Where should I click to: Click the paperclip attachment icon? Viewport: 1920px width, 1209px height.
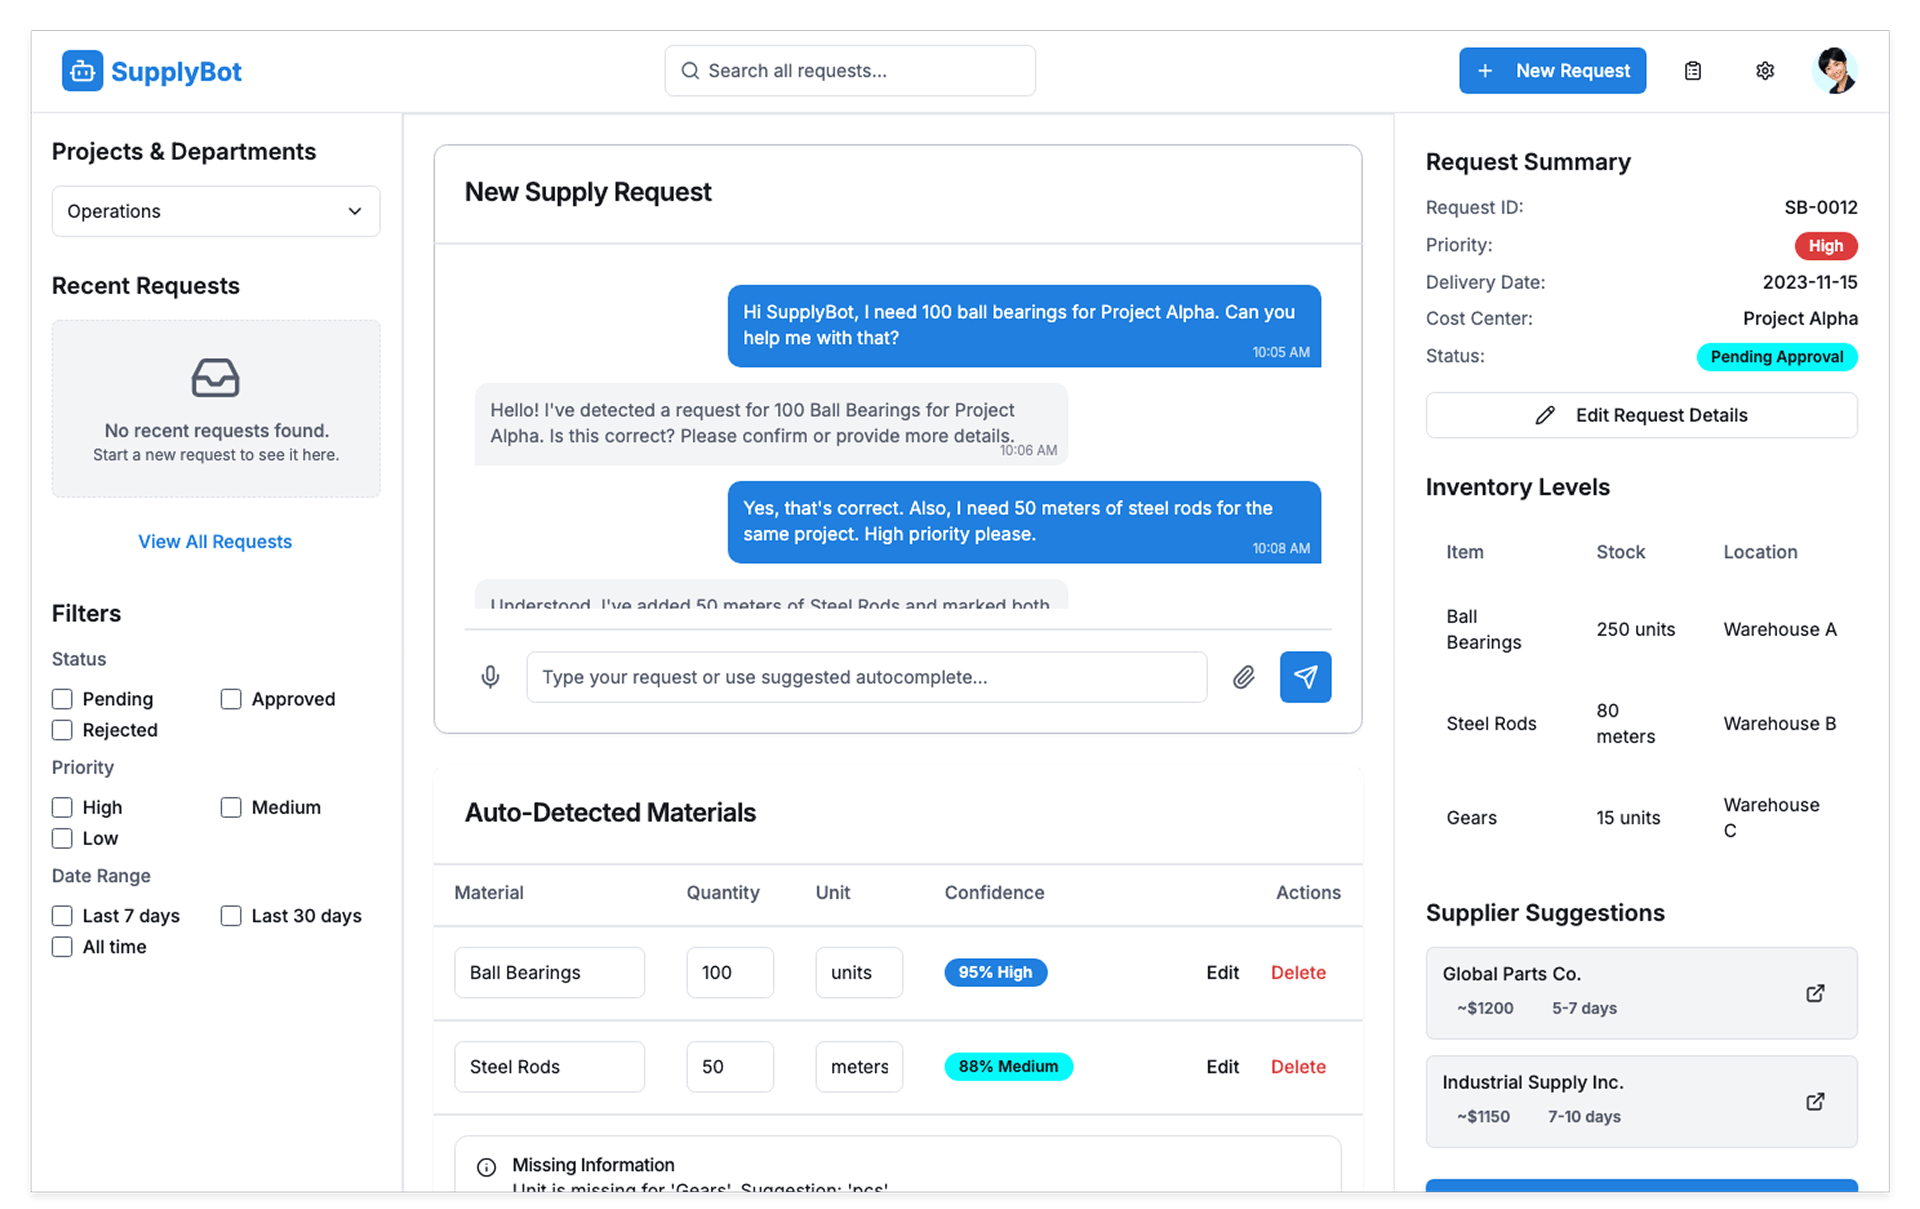pyautogui.click(x=1243, y=677)
